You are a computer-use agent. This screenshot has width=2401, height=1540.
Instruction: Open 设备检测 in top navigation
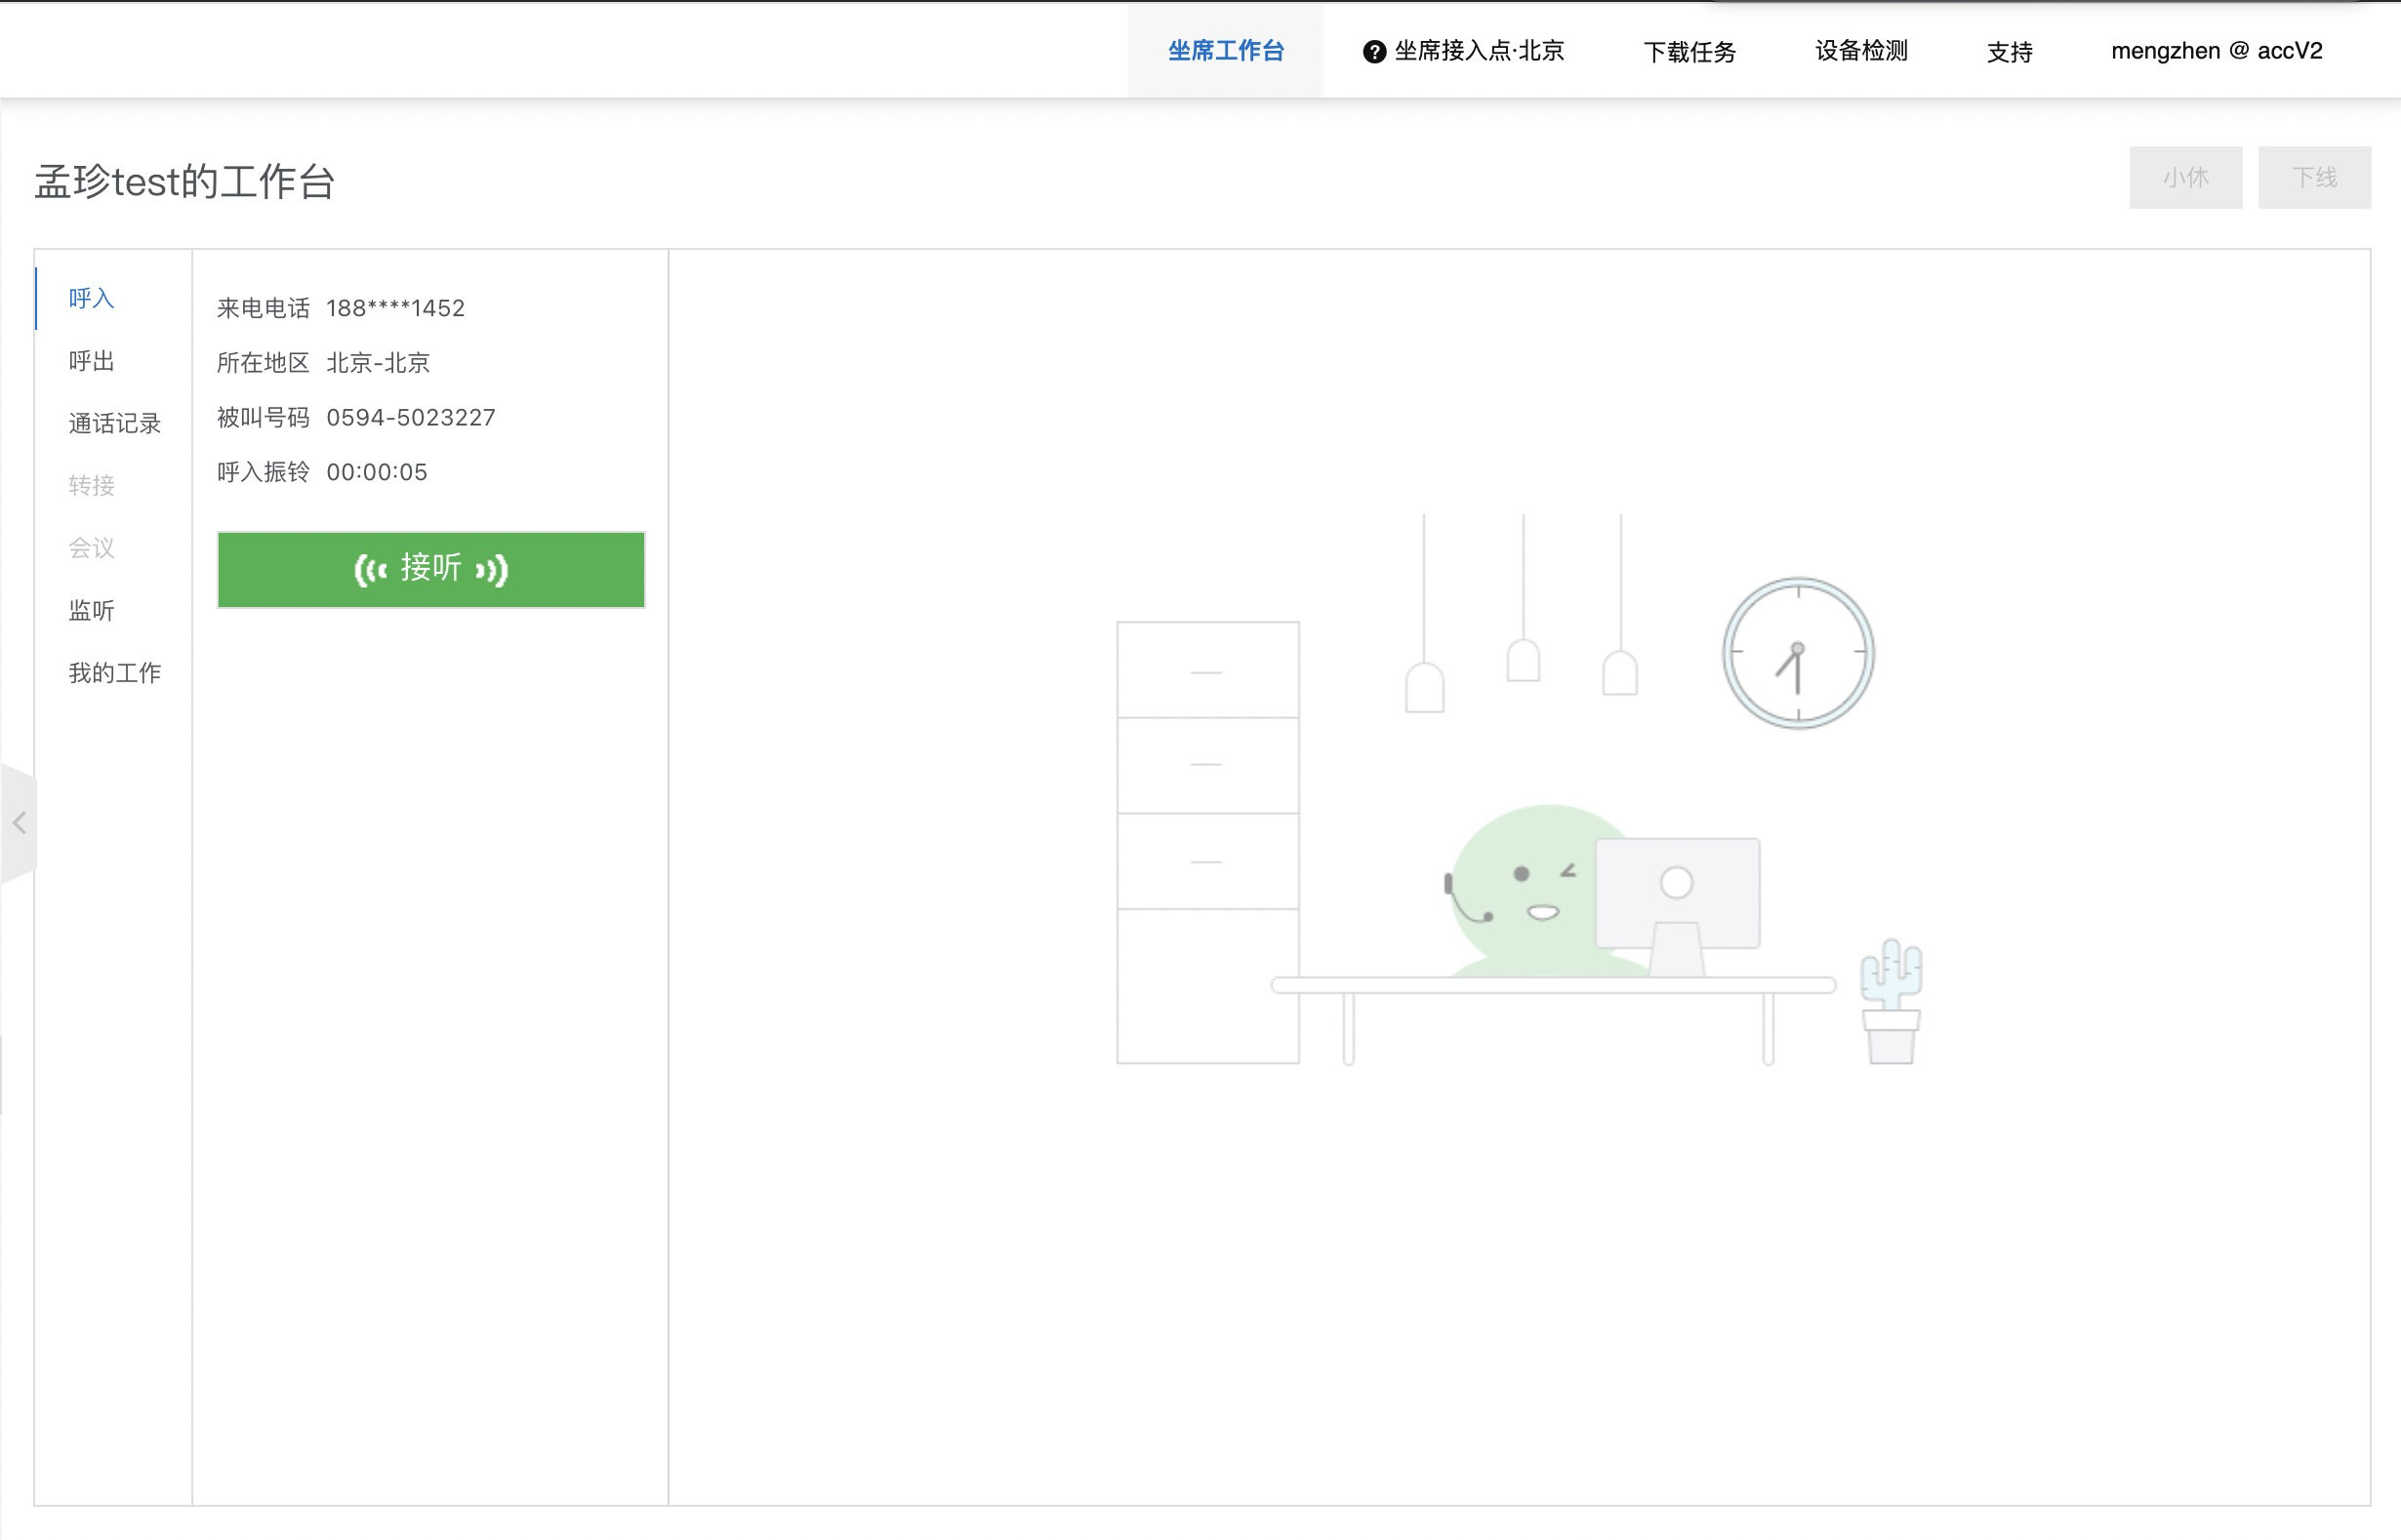1861,50
